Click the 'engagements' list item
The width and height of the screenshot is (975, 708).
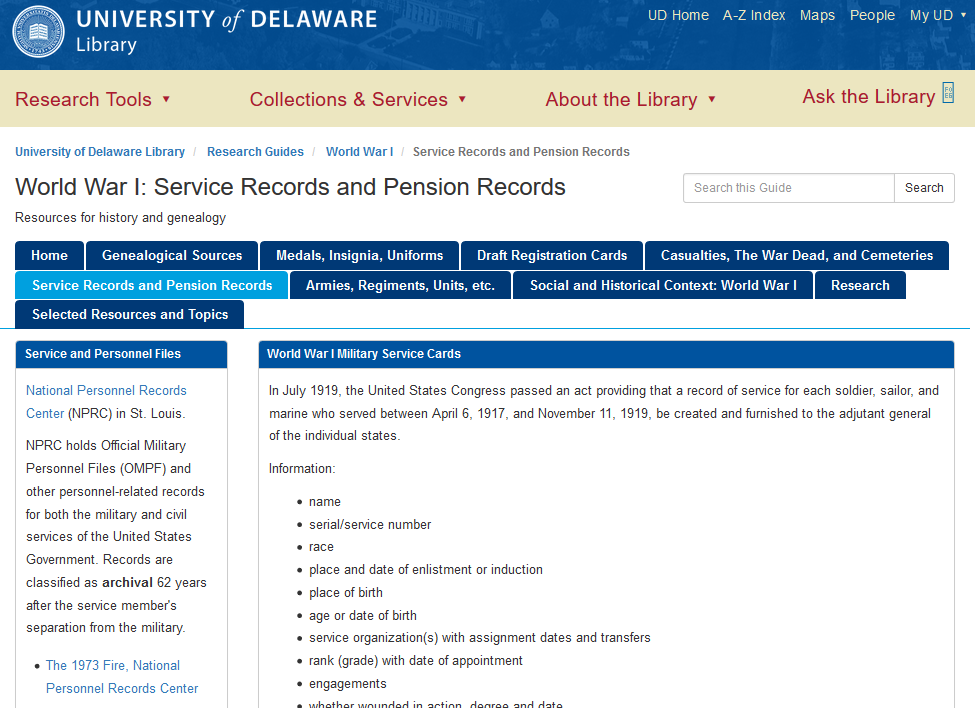[348, 684]
